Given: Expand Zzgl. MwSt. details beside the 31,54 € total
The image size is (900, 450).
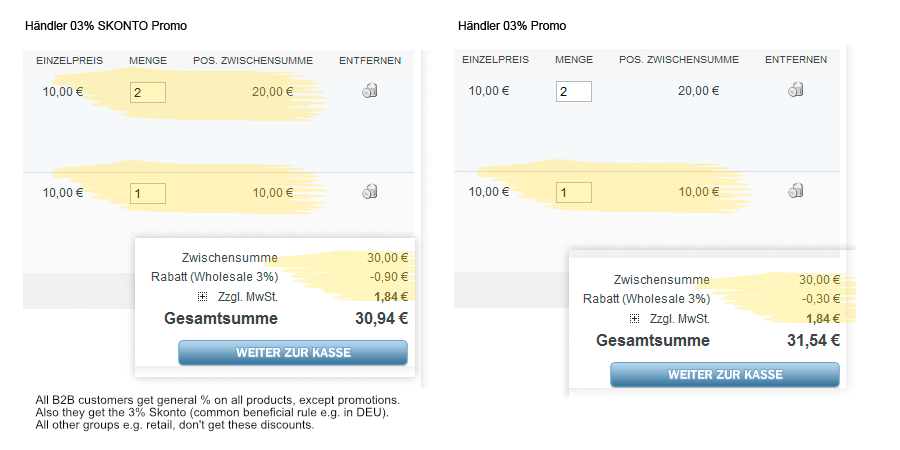Looking at the screenshot, I should (x=634, y=319).
